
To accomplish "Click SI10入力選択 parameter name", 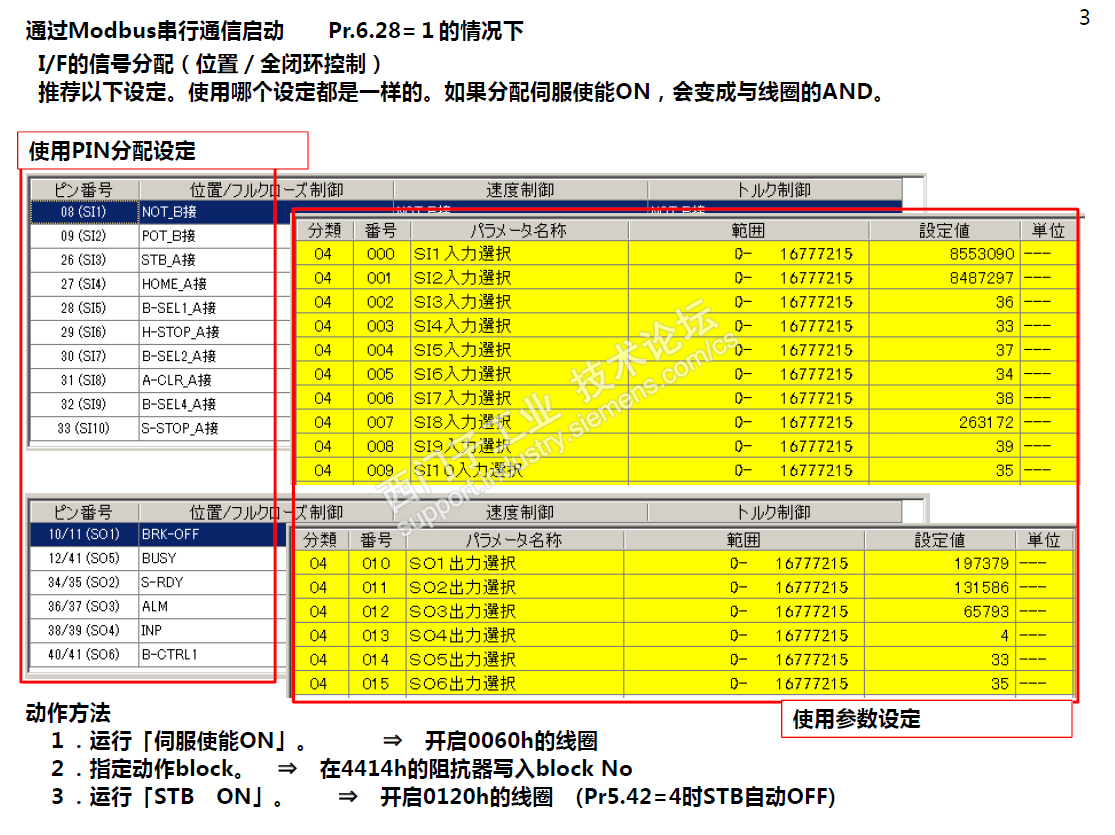I will click(469, 471).
